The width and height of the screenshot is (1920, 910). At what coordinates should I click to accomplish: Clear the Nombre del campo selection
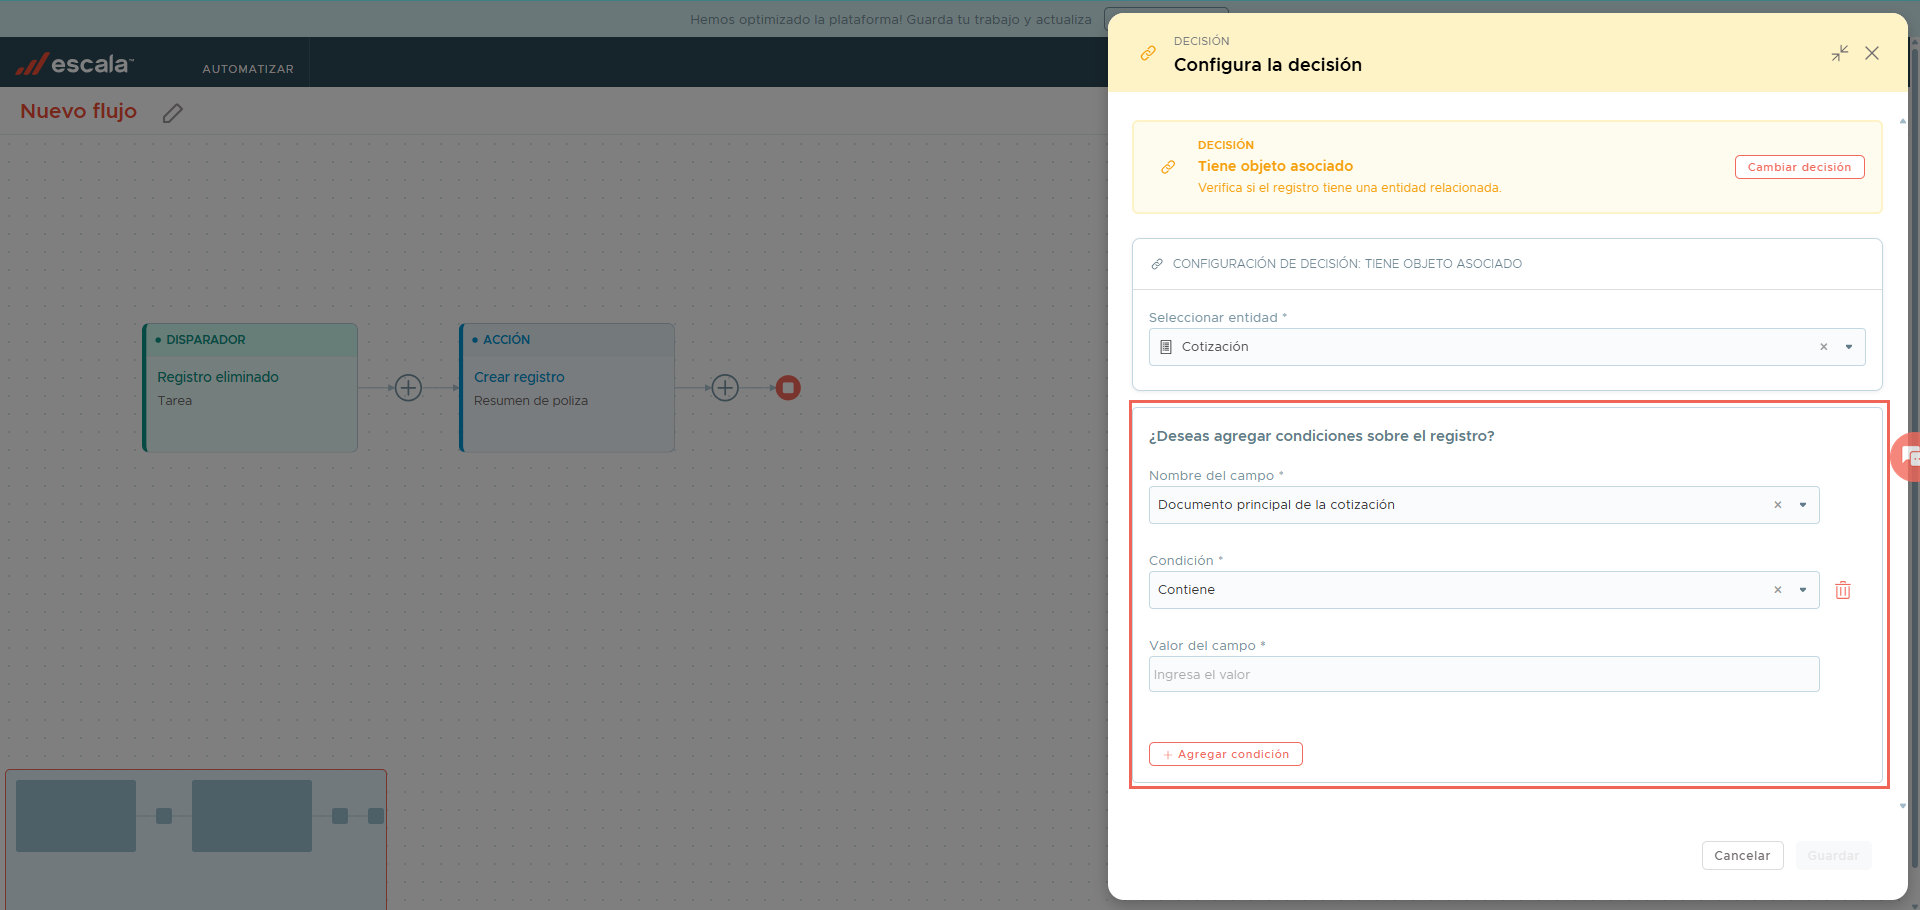[1777, 505]
